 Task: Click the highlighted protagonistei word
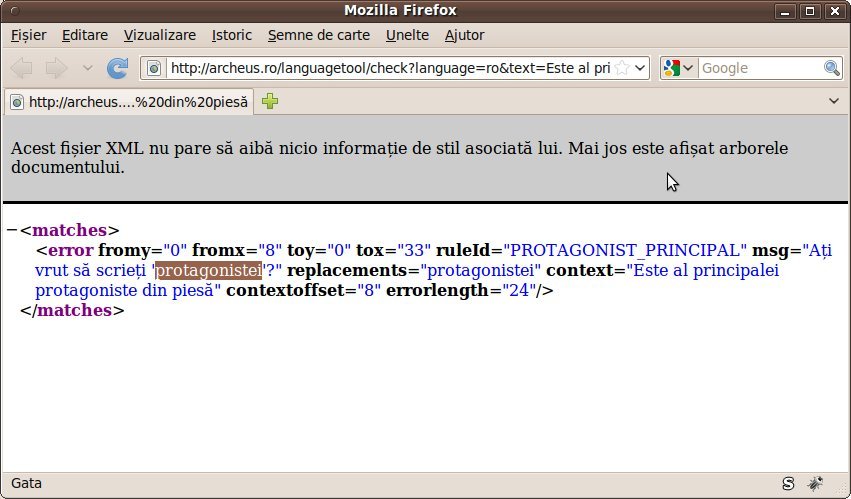click(x=209, y=270)
